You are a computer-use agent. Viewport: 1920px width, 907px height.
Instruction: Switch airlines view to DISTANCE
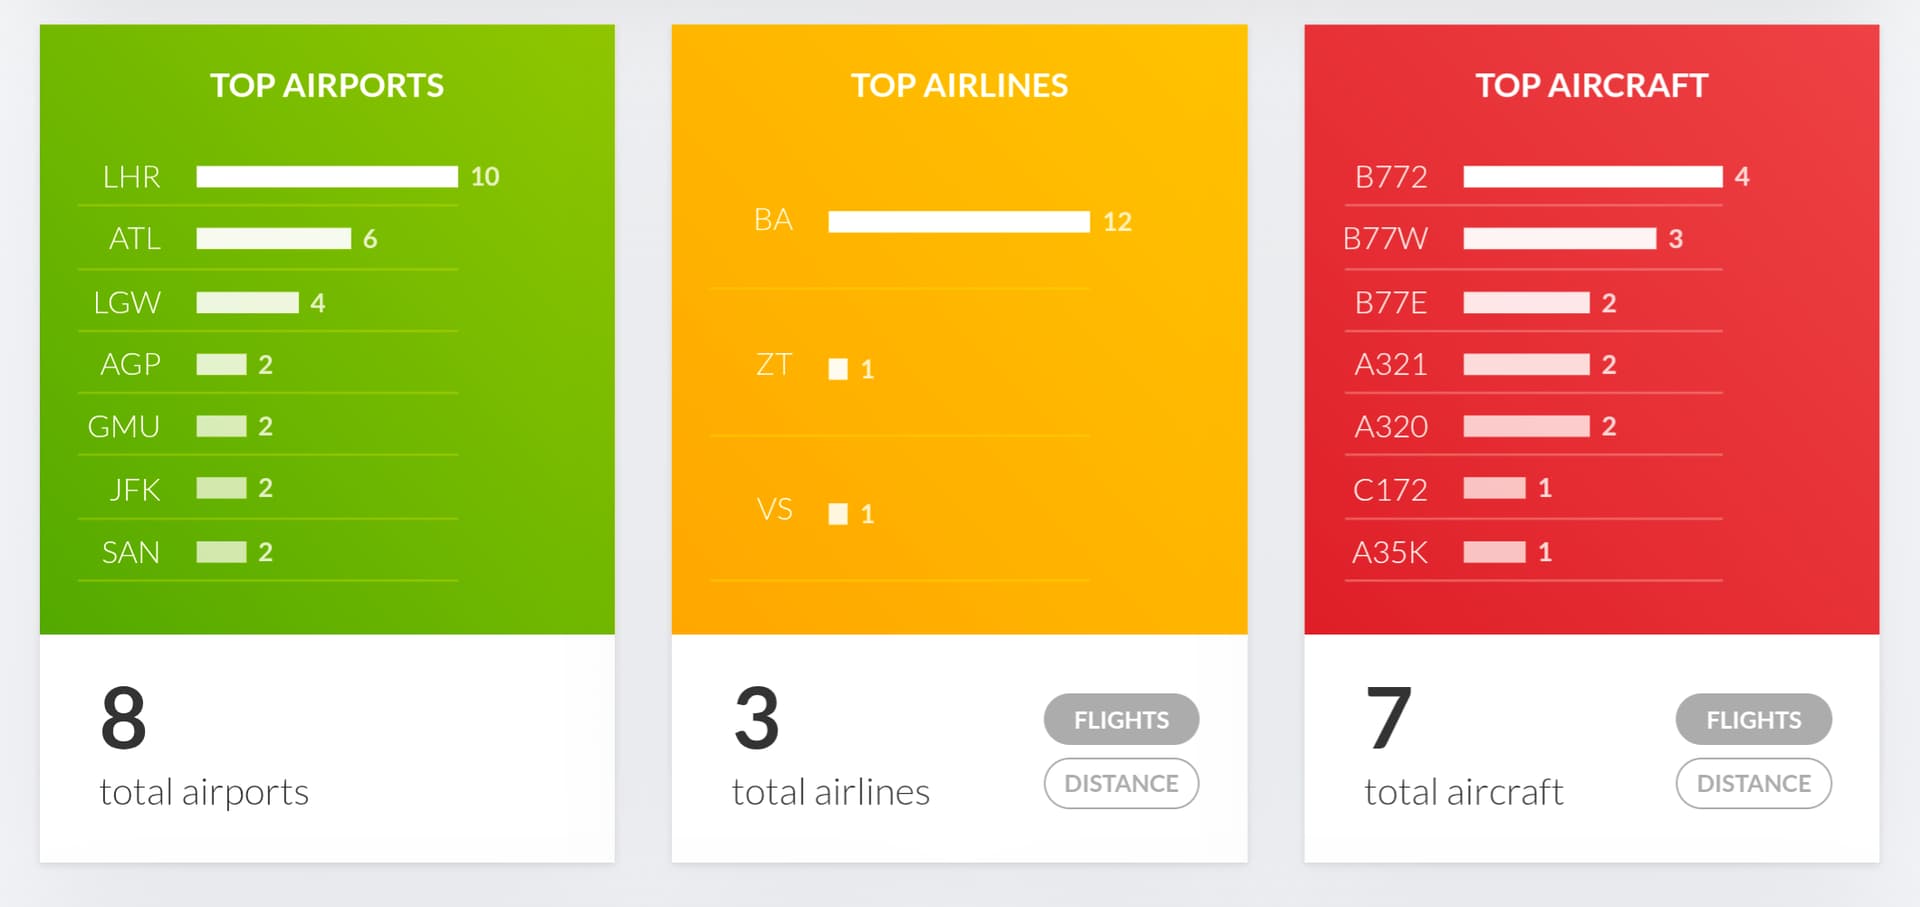1121,783
